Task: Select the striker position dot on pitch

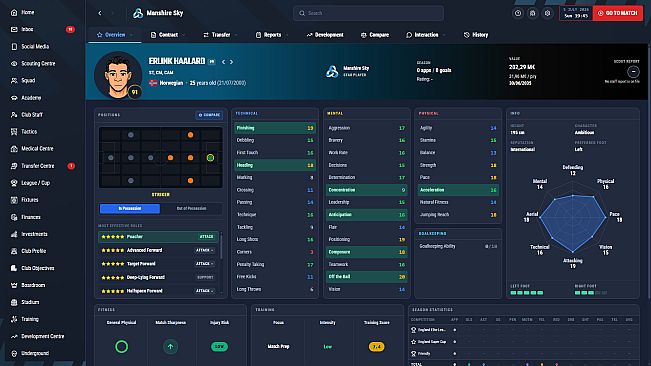Action: tap(210, 158)
